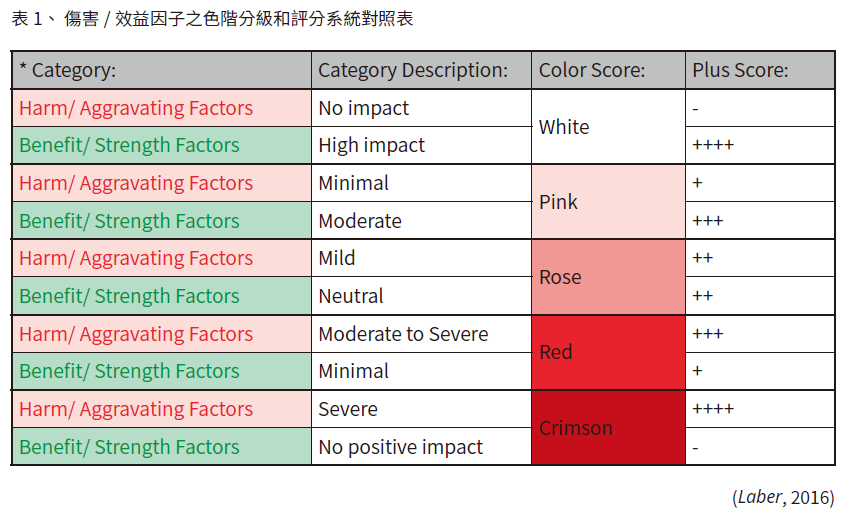Select the Red color score cell

(608, 352)
